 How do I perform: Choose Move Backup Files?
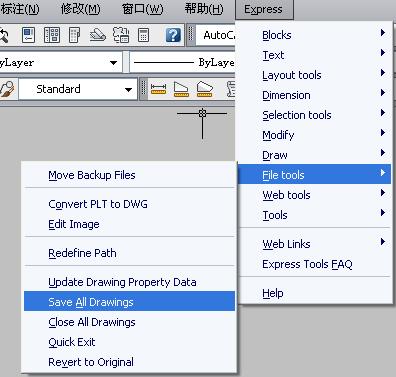(129, 175)
